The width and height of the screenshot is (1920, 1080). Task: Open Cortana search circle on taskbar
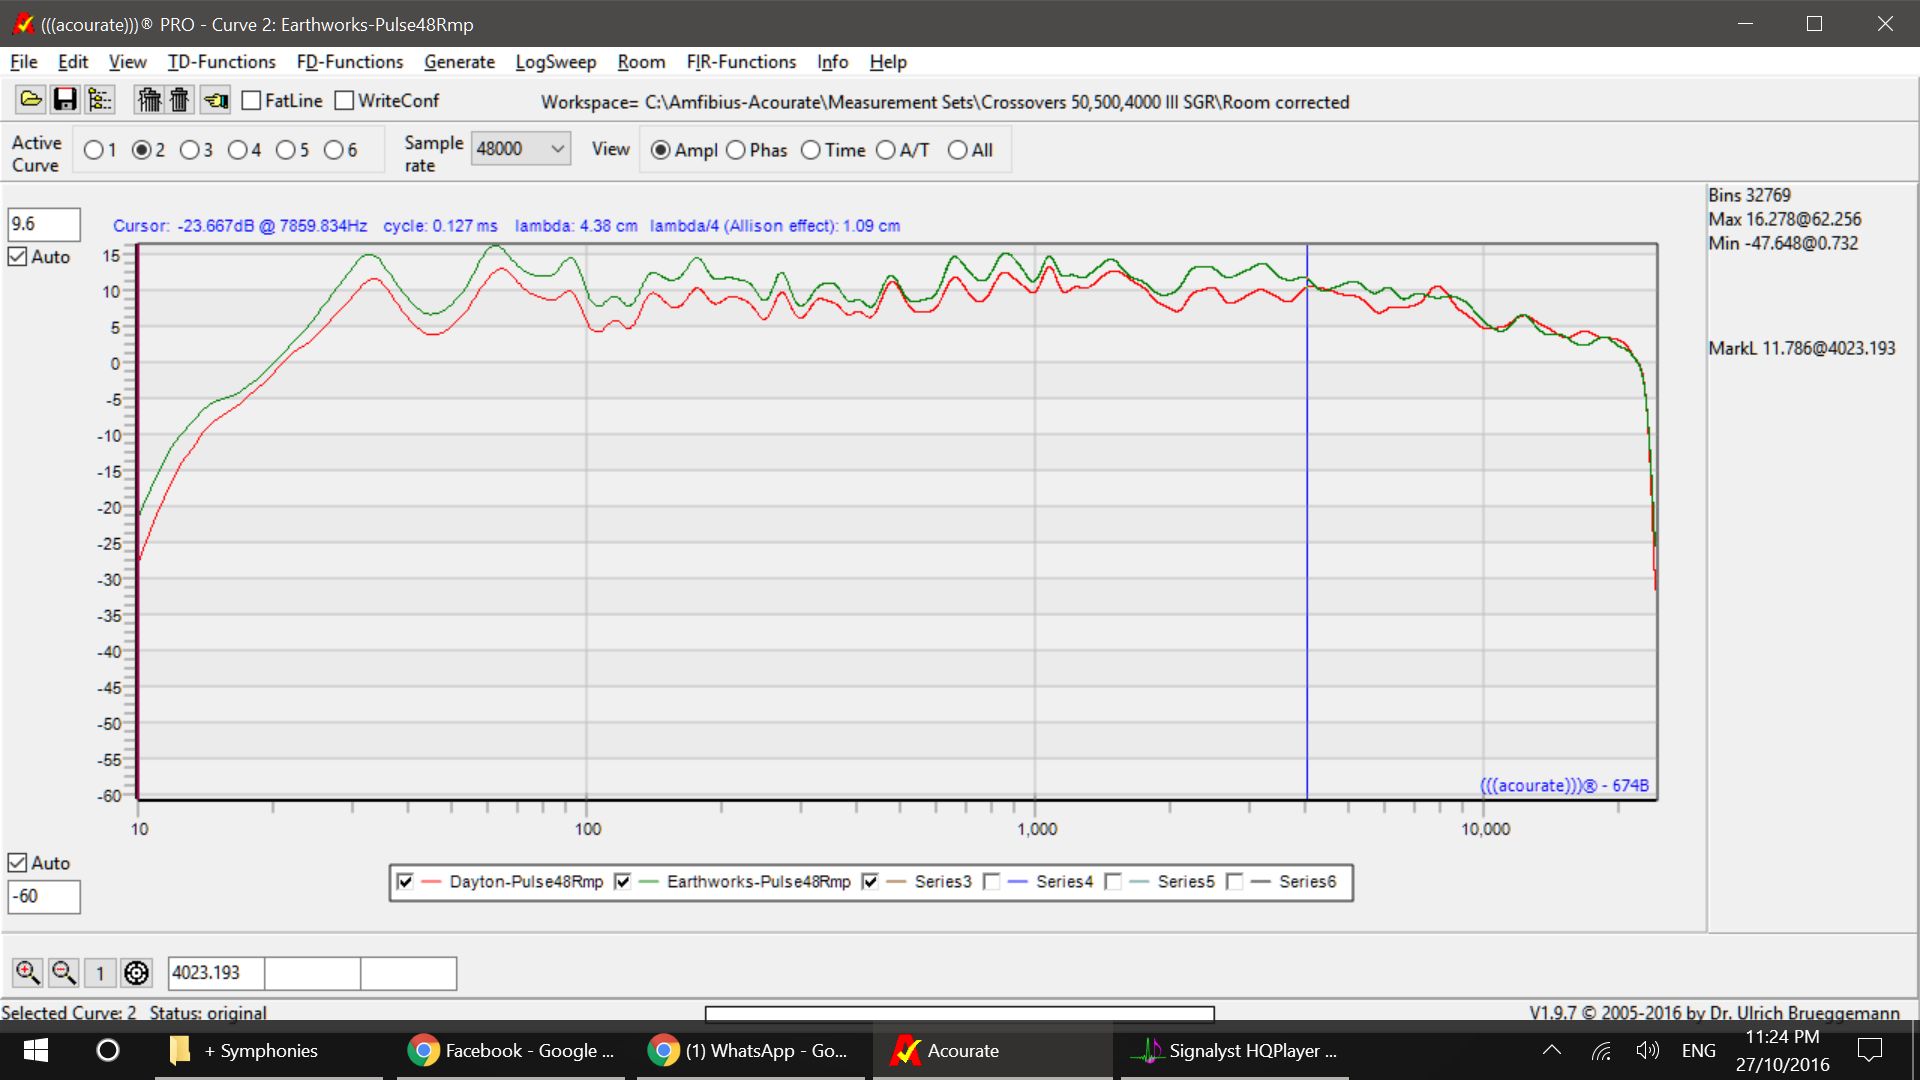107,1050
